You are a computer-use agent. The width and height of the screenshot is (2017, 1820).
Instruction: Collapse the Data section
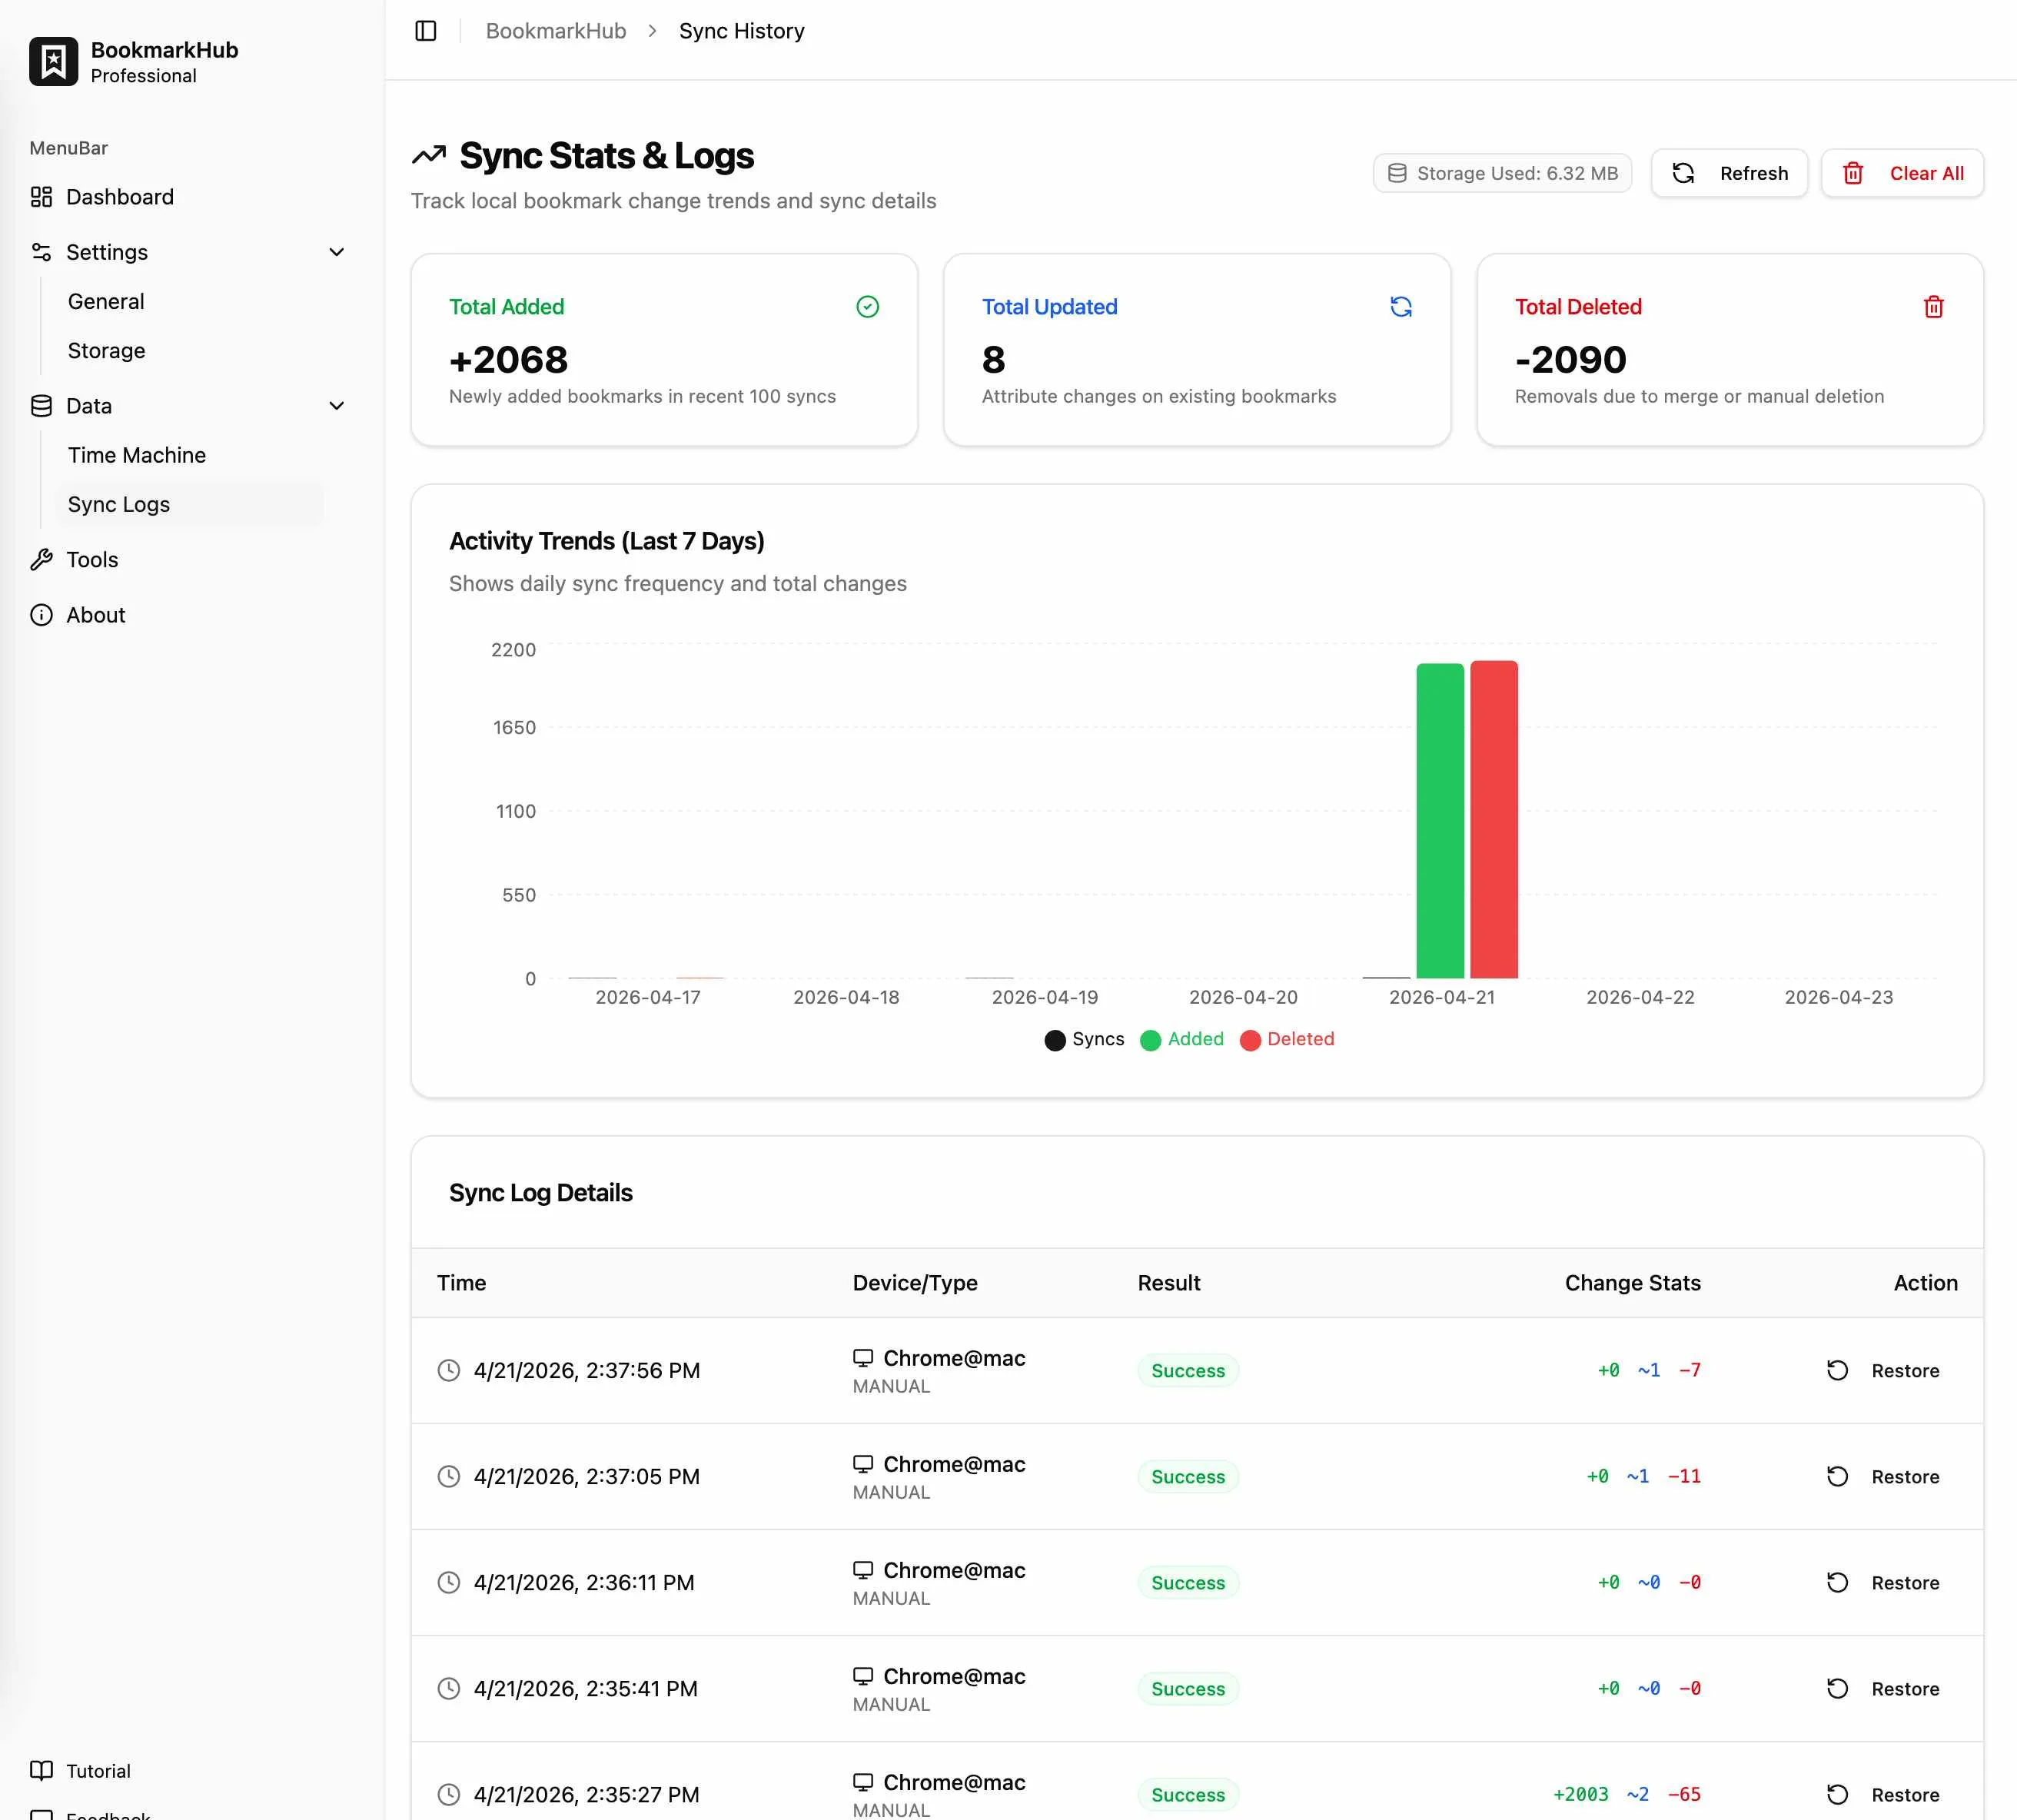coord(336,406)
